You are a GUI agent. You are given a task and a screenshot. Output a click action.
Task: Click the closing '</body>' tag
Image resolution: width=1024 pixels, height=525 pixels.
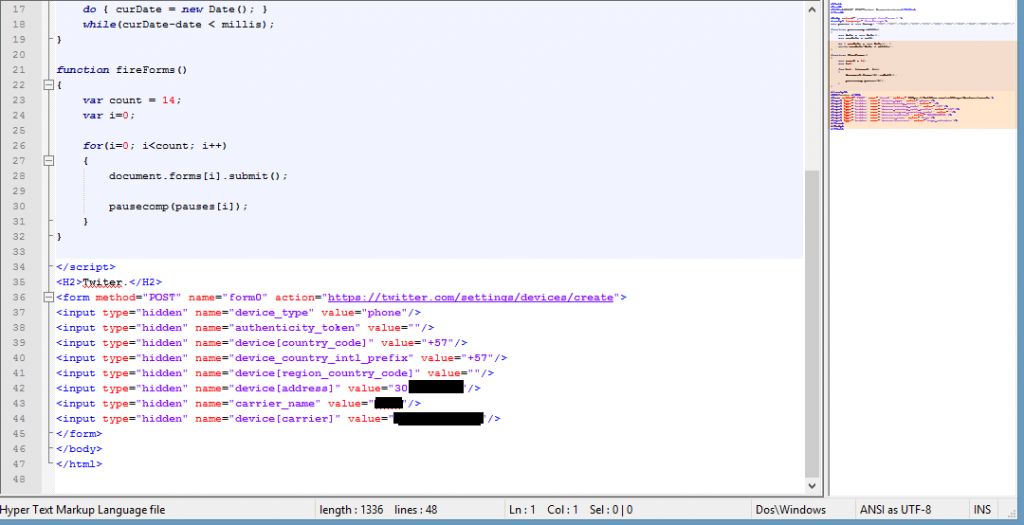pos(79,449)
